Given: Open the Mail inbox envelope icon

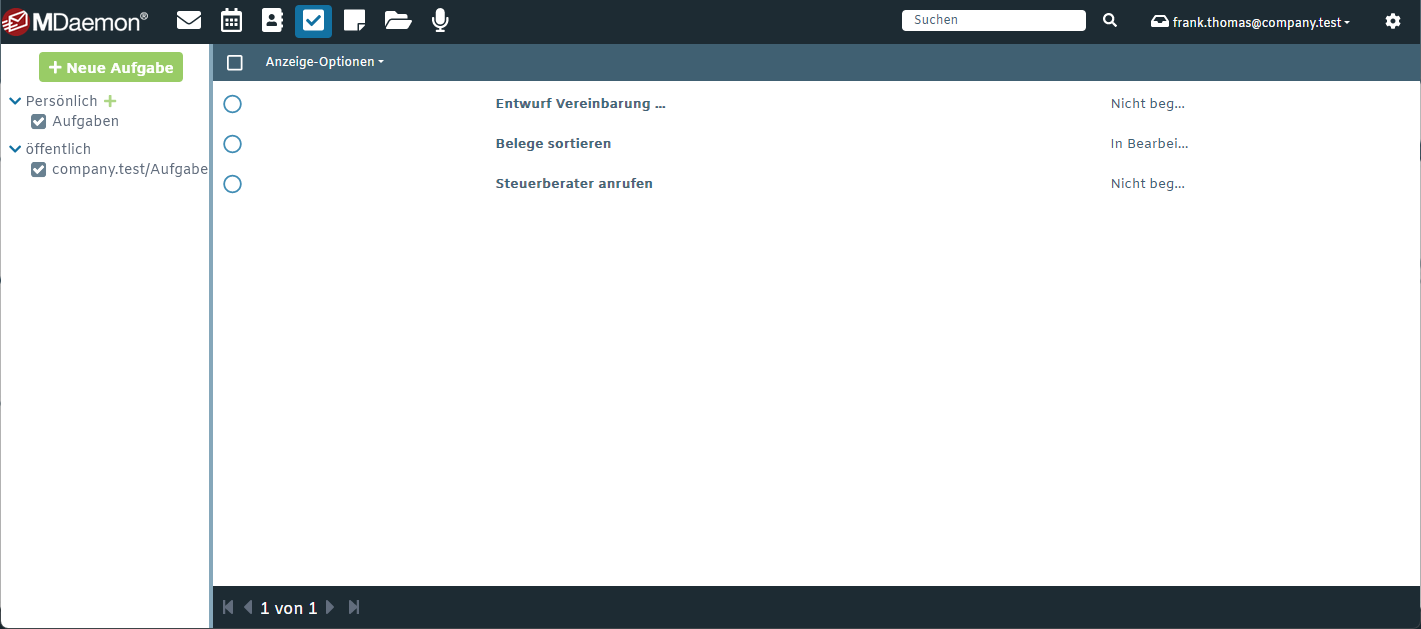Looking at the screenshot, I should tap(189, 20).
